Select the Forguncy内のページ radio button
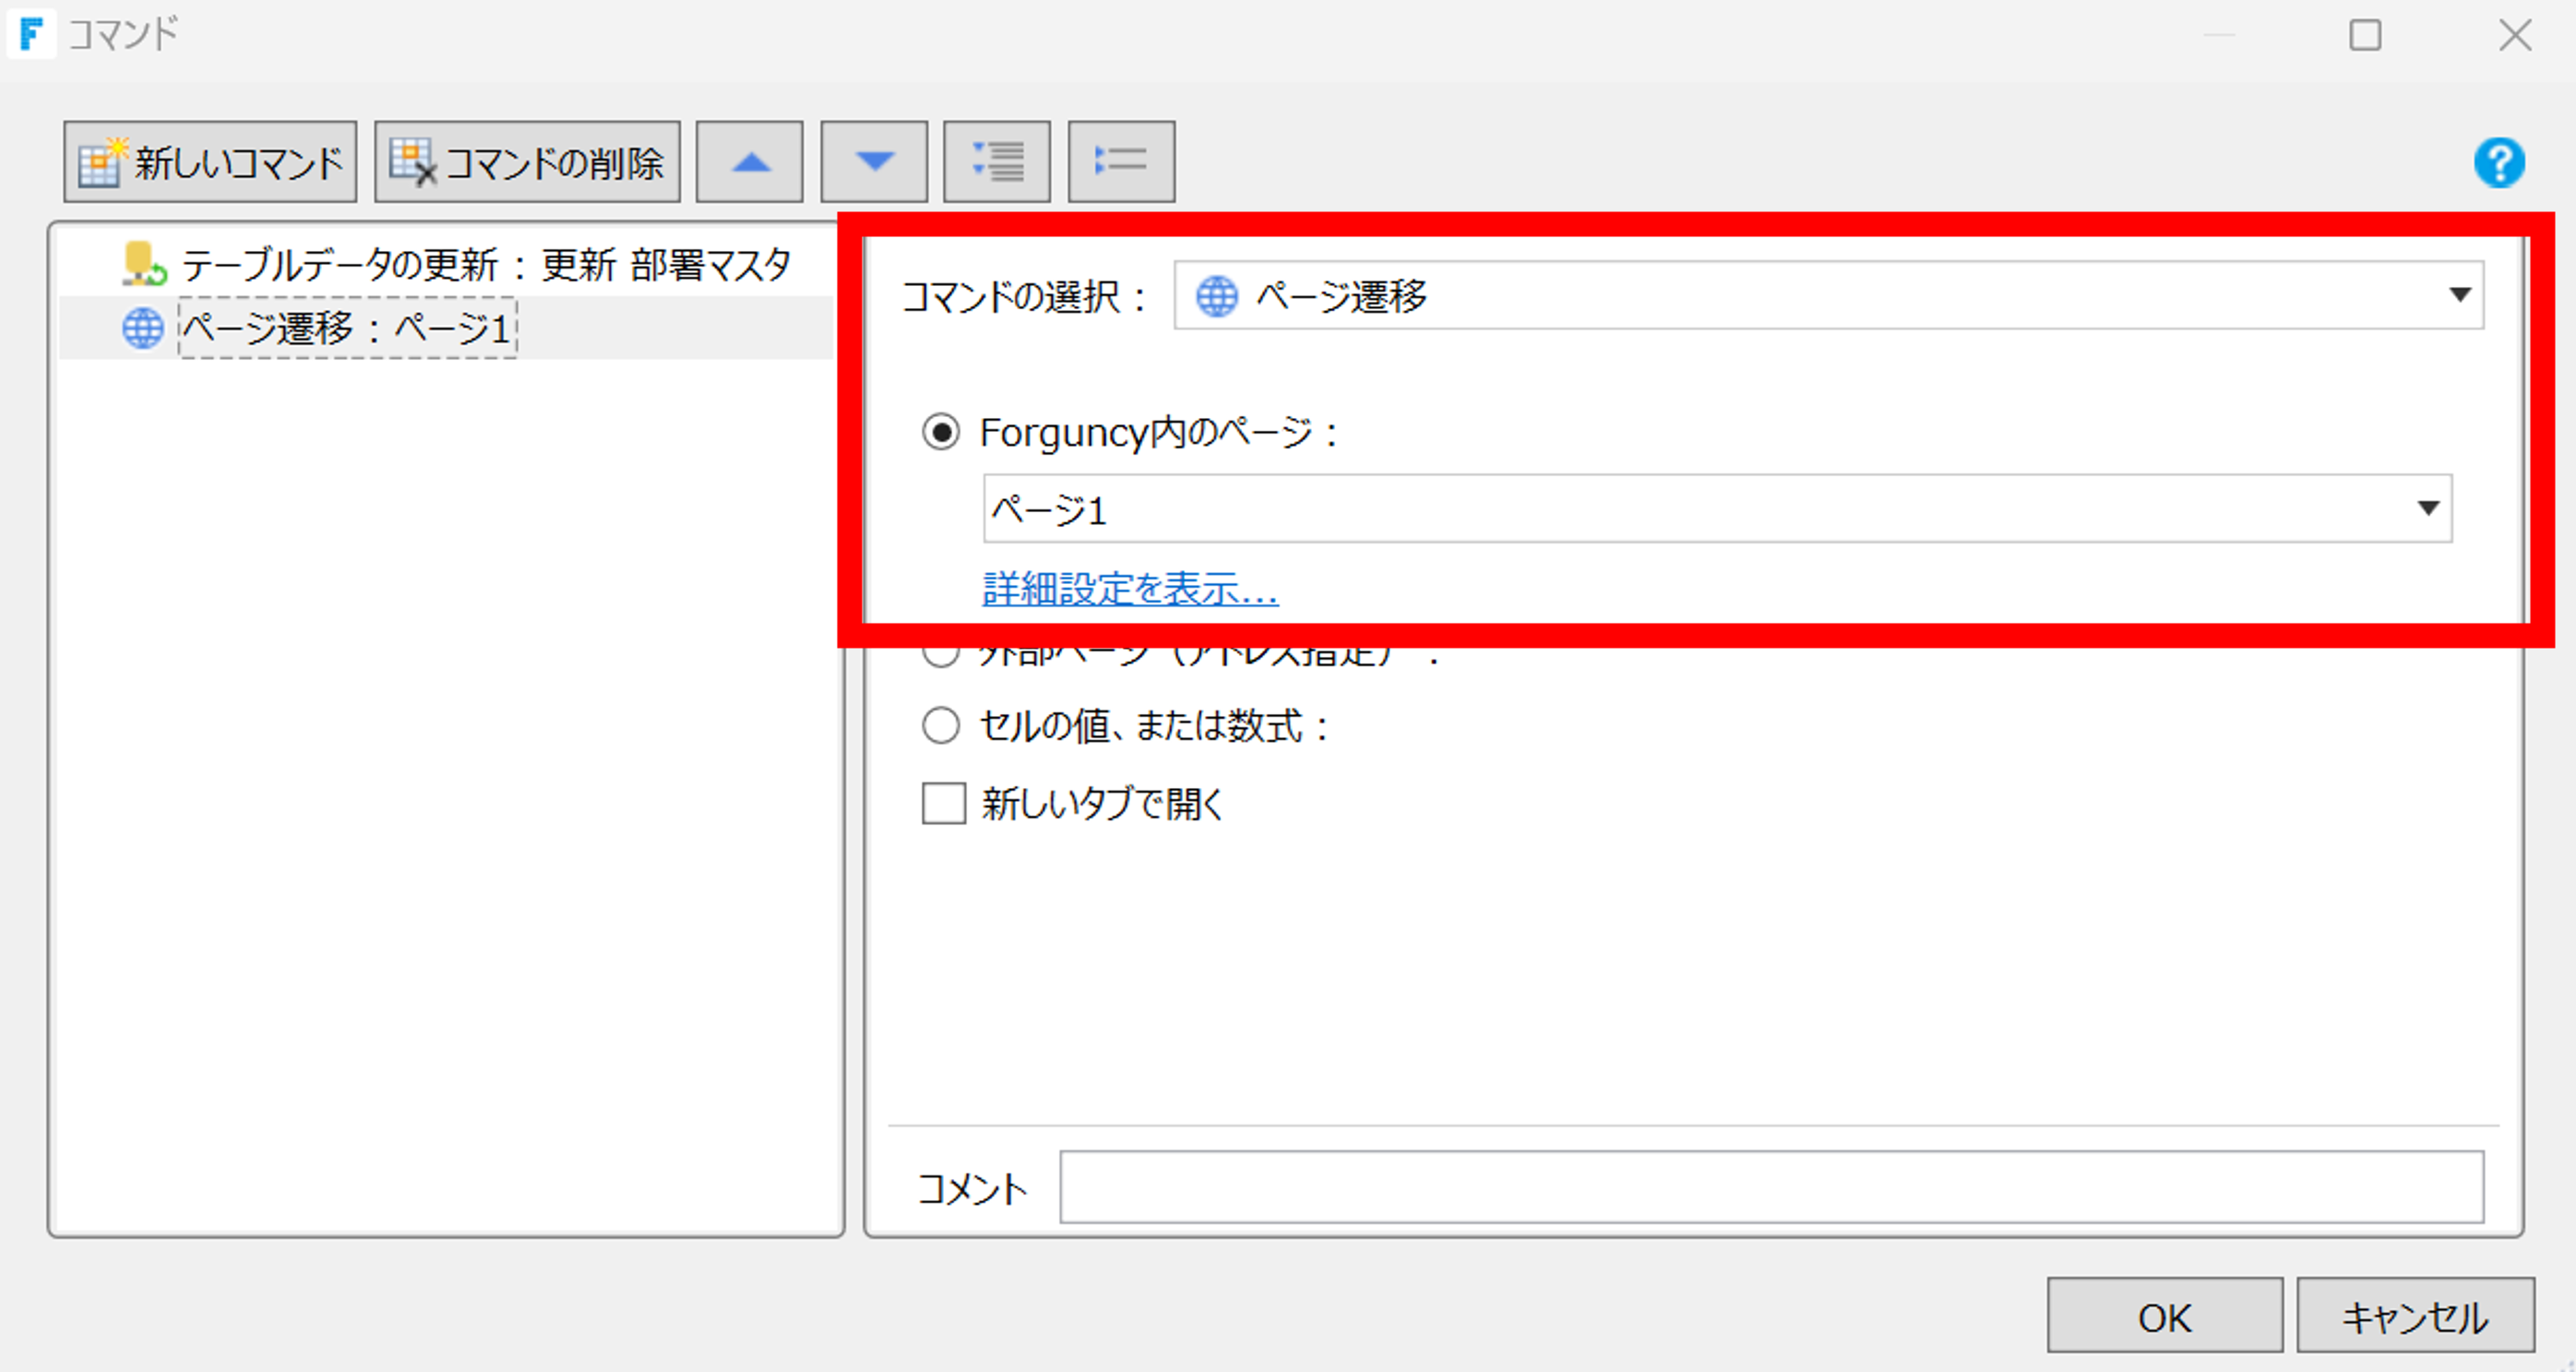The image size is (2576, 1372). [940, 433]
